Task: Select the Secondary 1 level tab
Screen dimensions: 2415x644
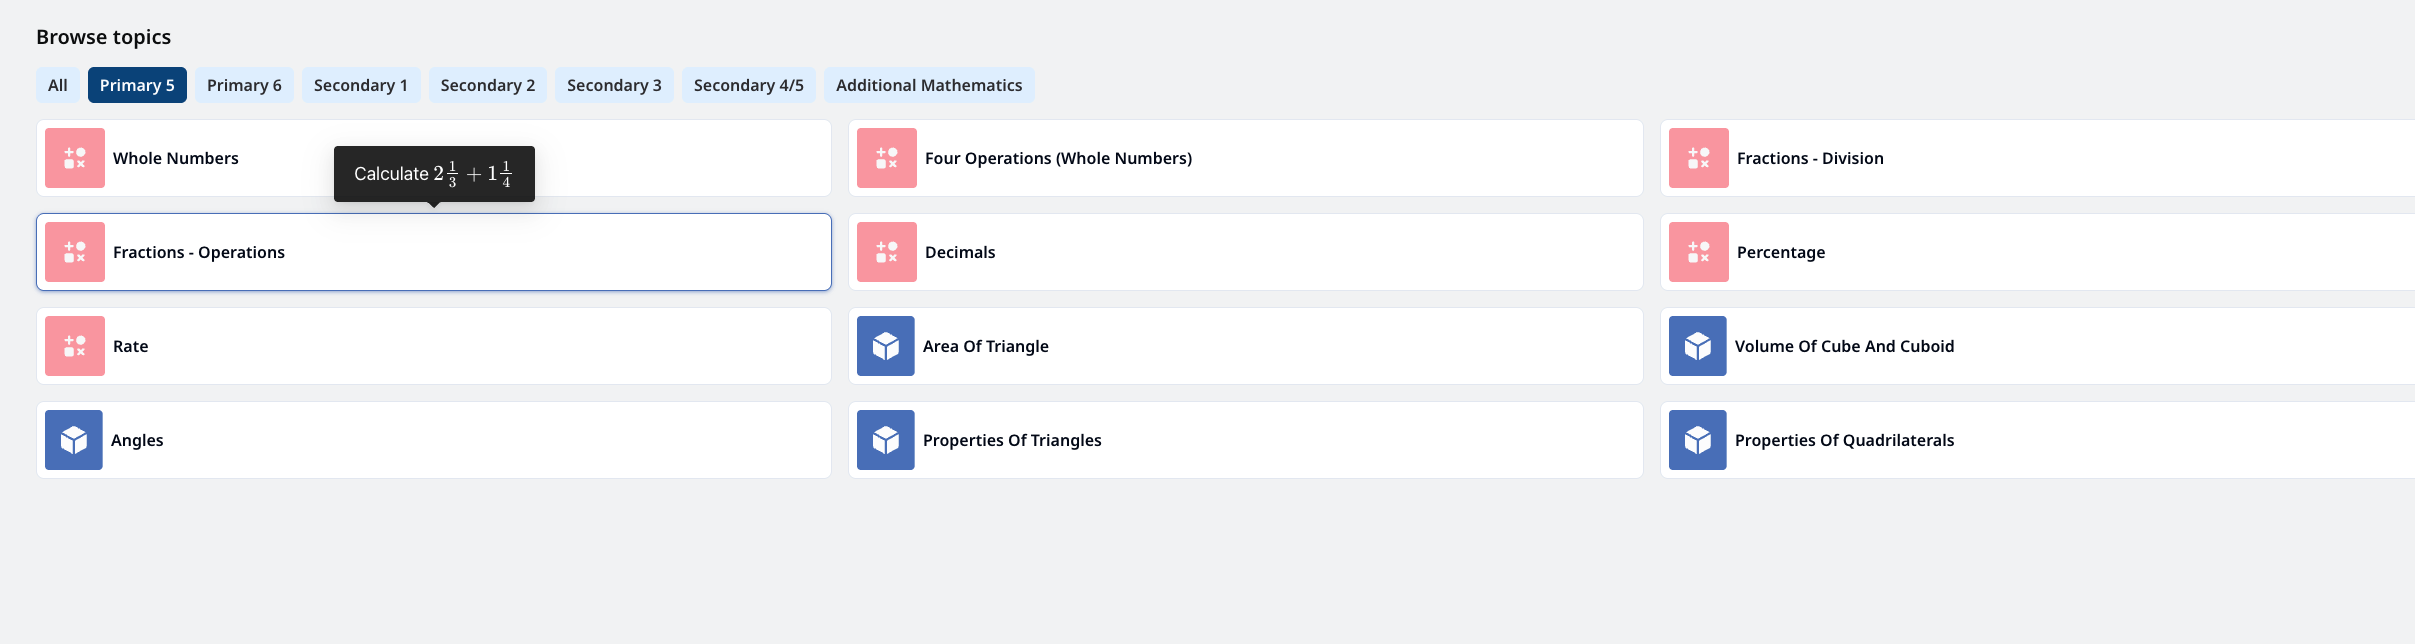Action: pyautogui.click(x=361, y=85)
